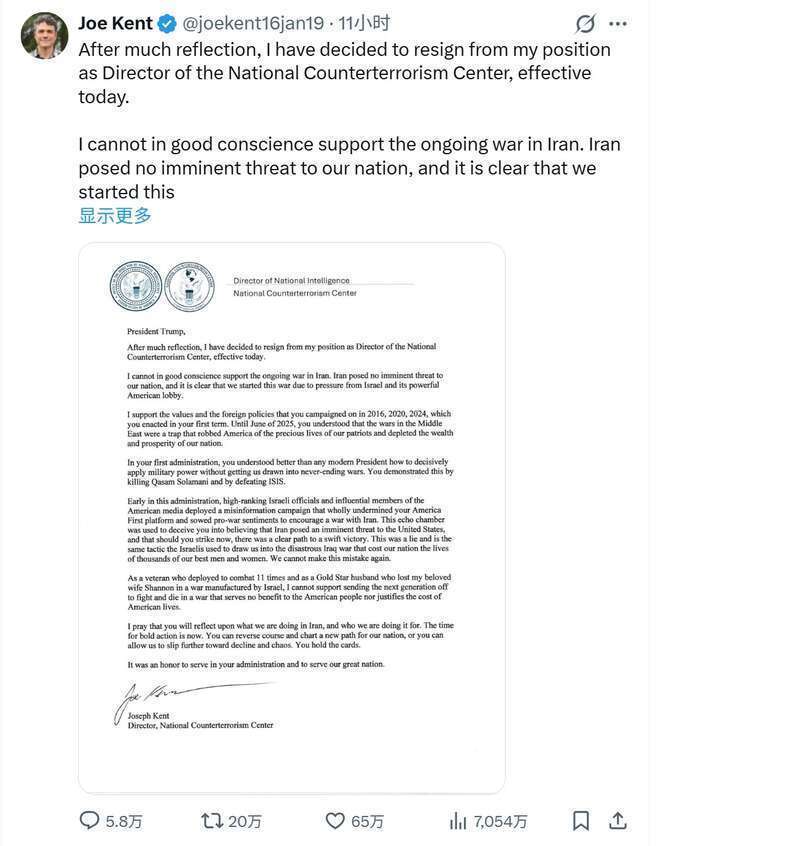Bookmark this post
The width and height of the screenshot is (800, 846).
[x=581, y=821]
